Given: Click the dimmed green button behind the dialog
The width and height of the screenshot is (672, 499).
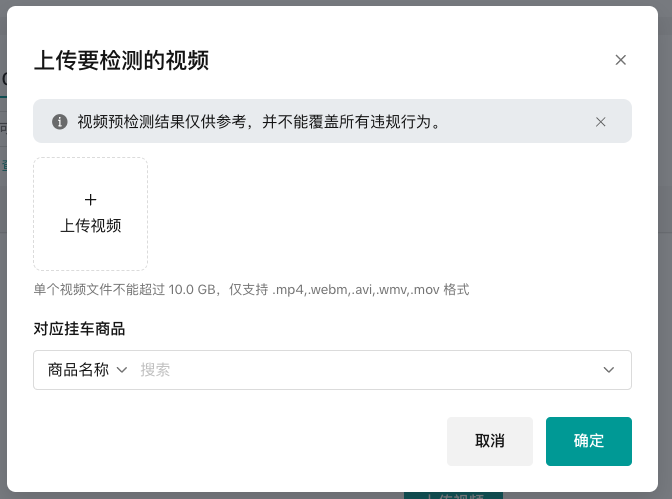Looking at the screenshot, I should (x=452, y=495).
